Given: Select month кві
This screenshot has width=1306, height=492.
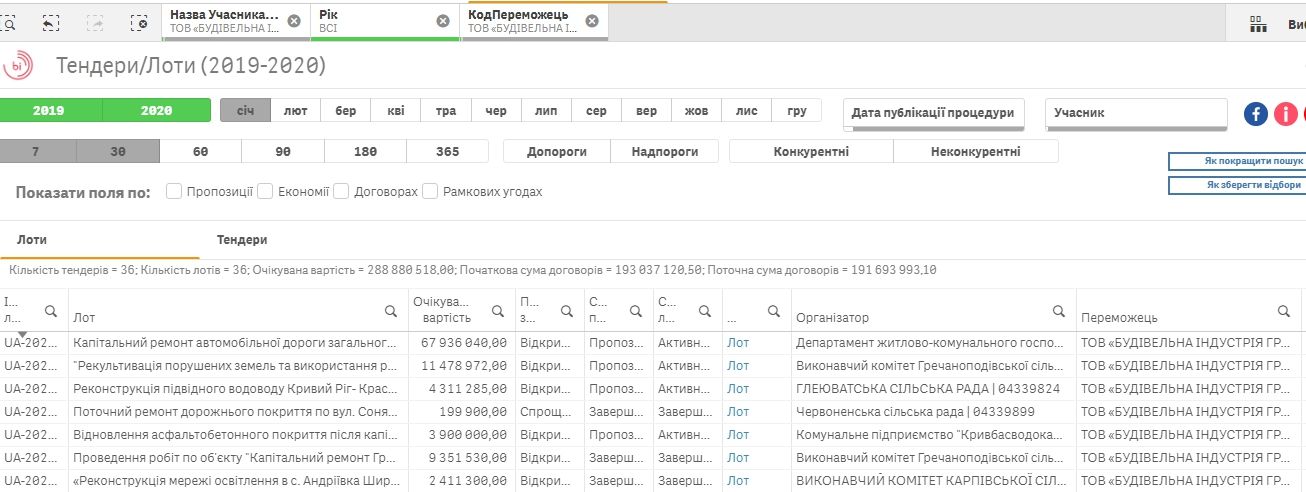Looking at the screenshot, I should (396, 110).
